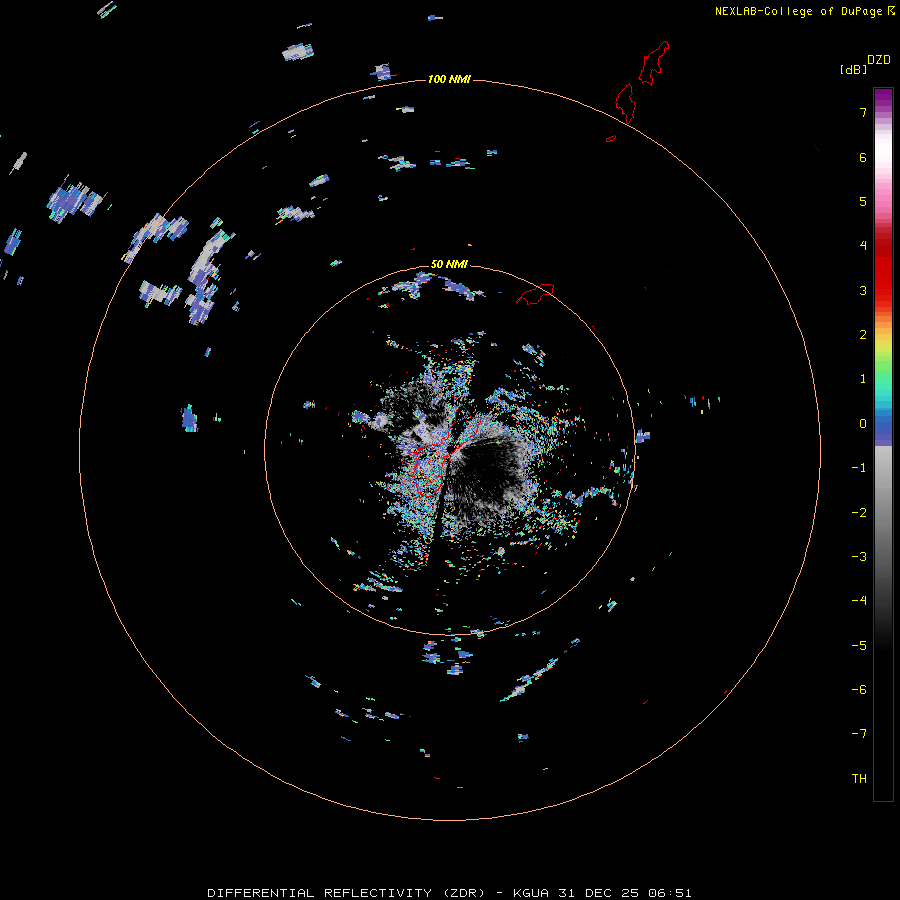This screenshot has height=900, width=900.
Task: Click the topmost red island outline beyond 100 NMI
Action: click(654, 63)
